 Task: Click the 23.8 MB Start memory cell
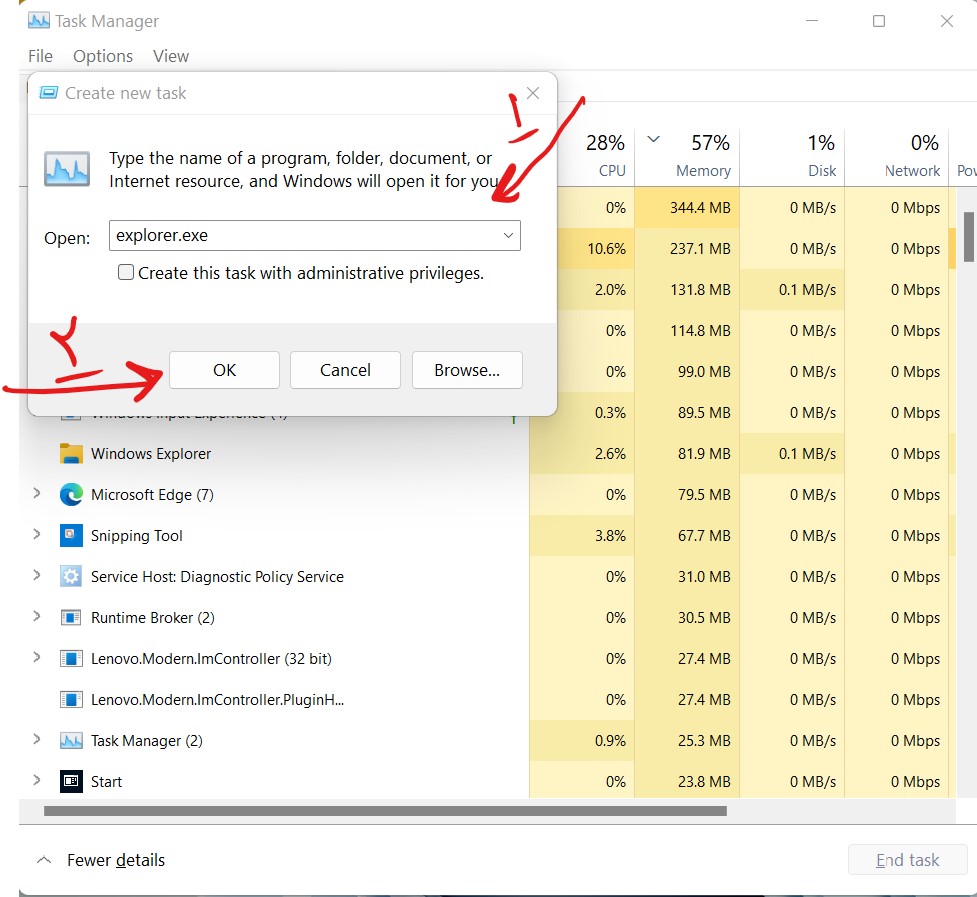[x=687, y=782]
